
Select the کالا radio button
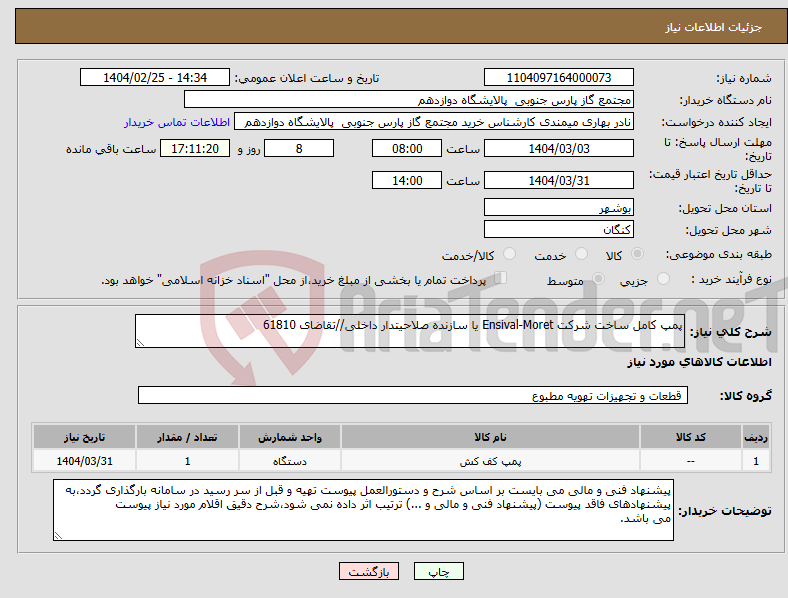click(637, 254)
